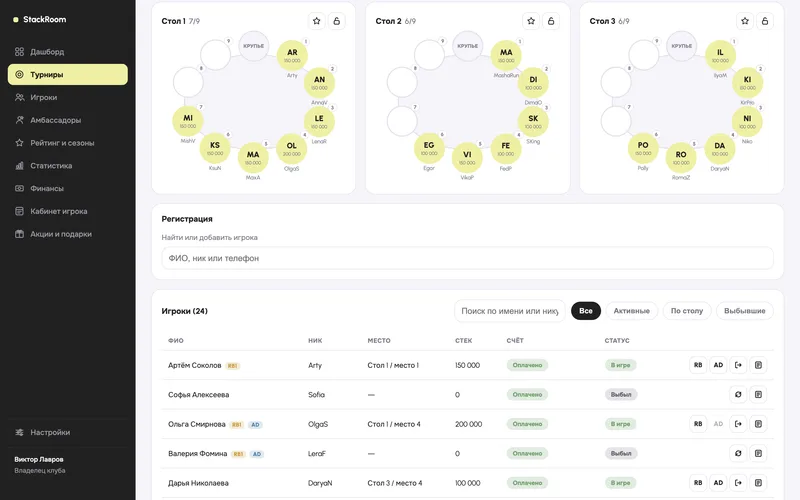The height and width of the screenshot is (500, 800).
Task: Select empty seat 9 at Стол 1
Action: [x=215, y=55]
